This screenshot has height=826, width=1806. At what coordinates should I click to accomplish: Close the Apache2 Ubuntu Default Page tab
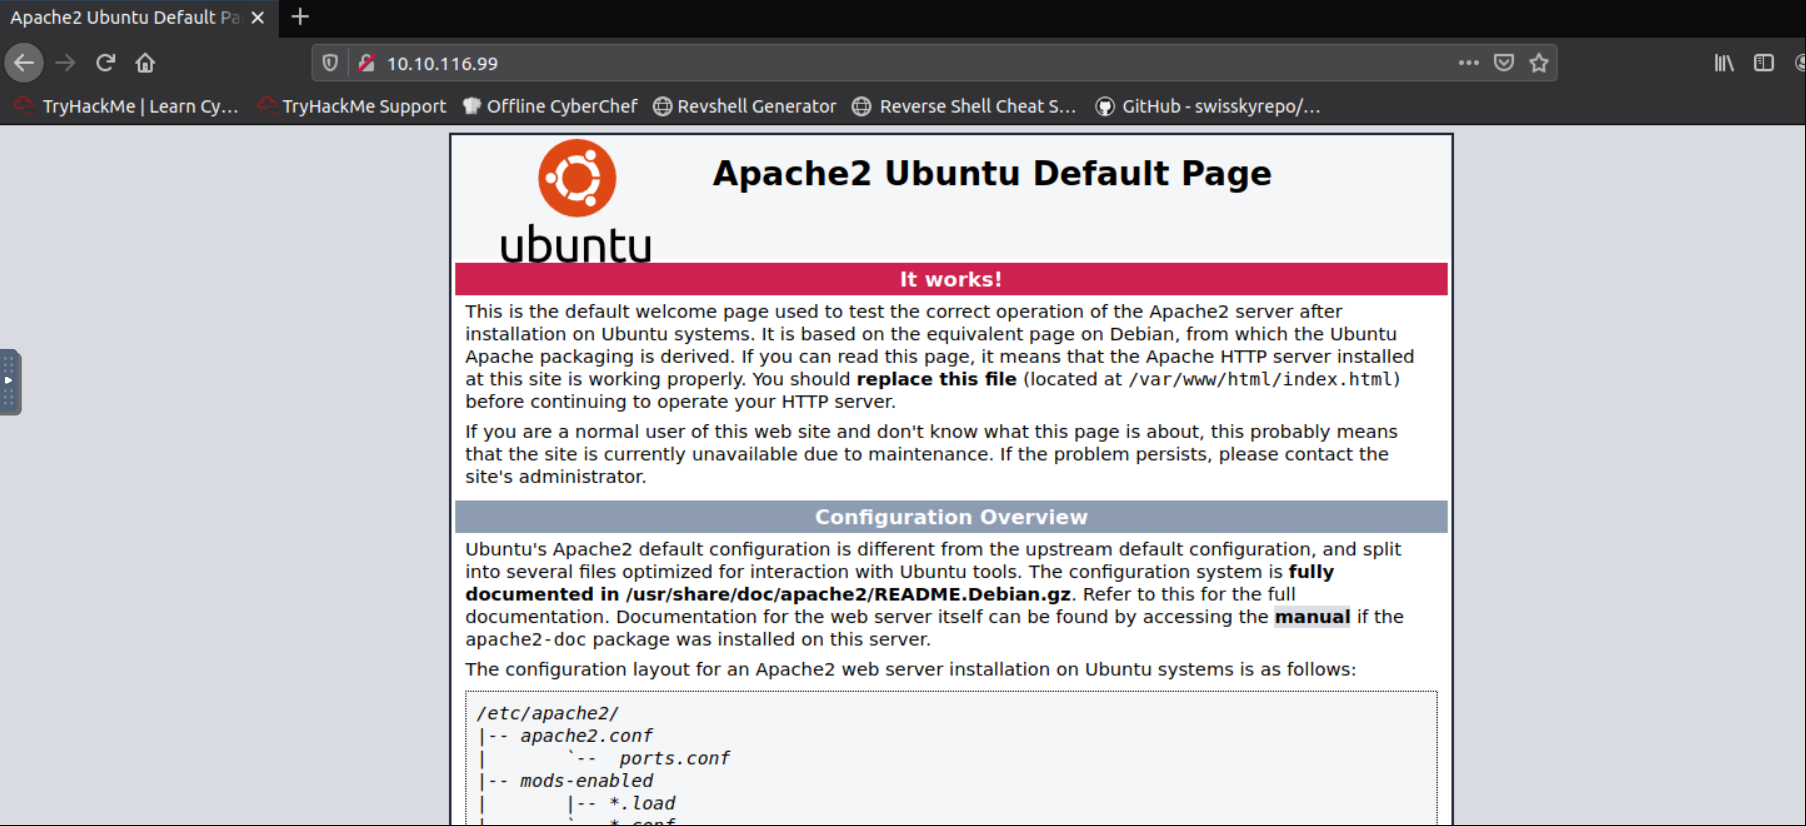pos(257,18)
